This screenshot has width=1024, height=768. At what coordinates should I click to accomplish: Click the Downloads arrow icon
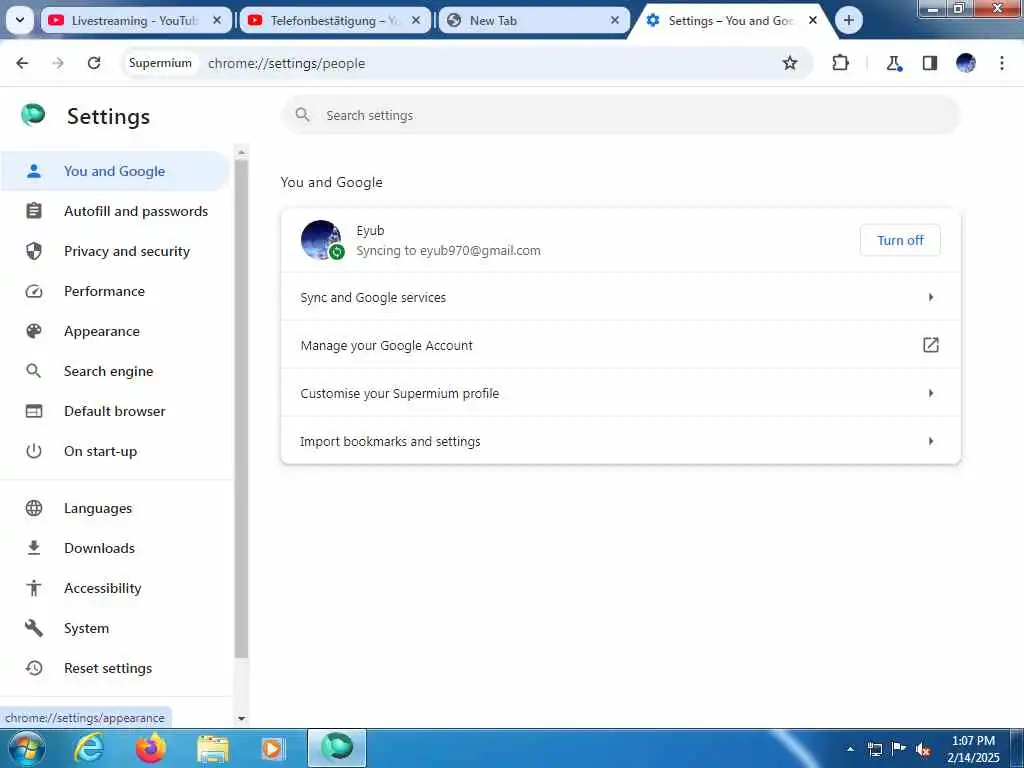click(33, 548)
